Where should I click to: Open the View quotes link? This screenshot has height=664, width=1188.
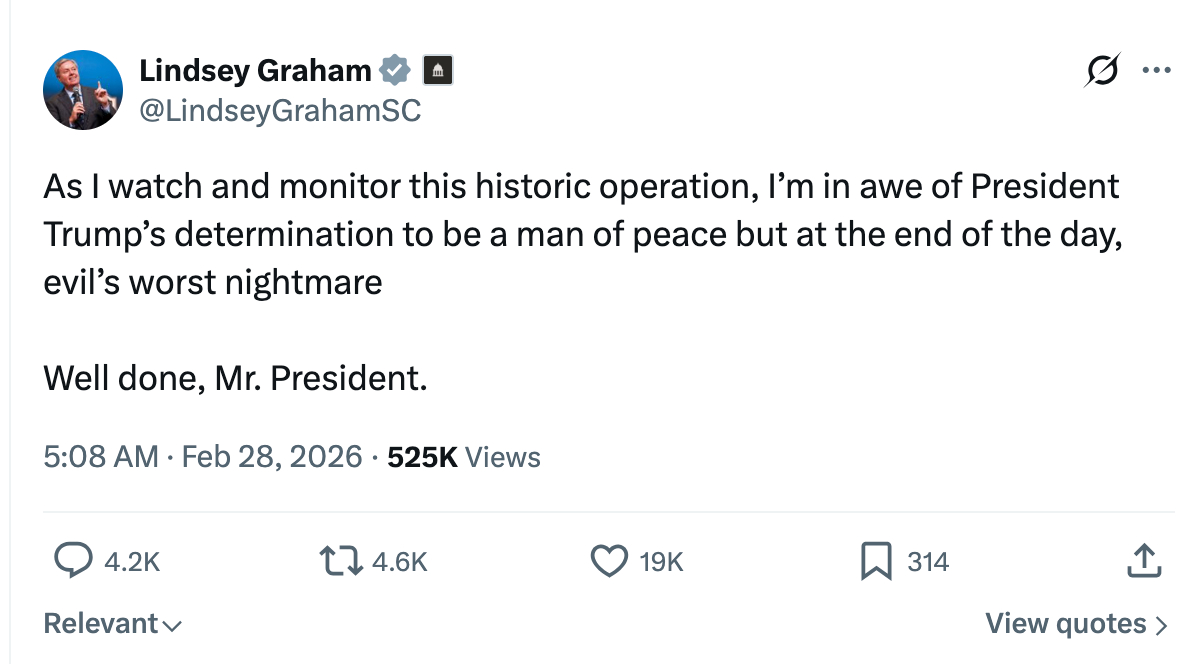click(x=1066, y=624)
